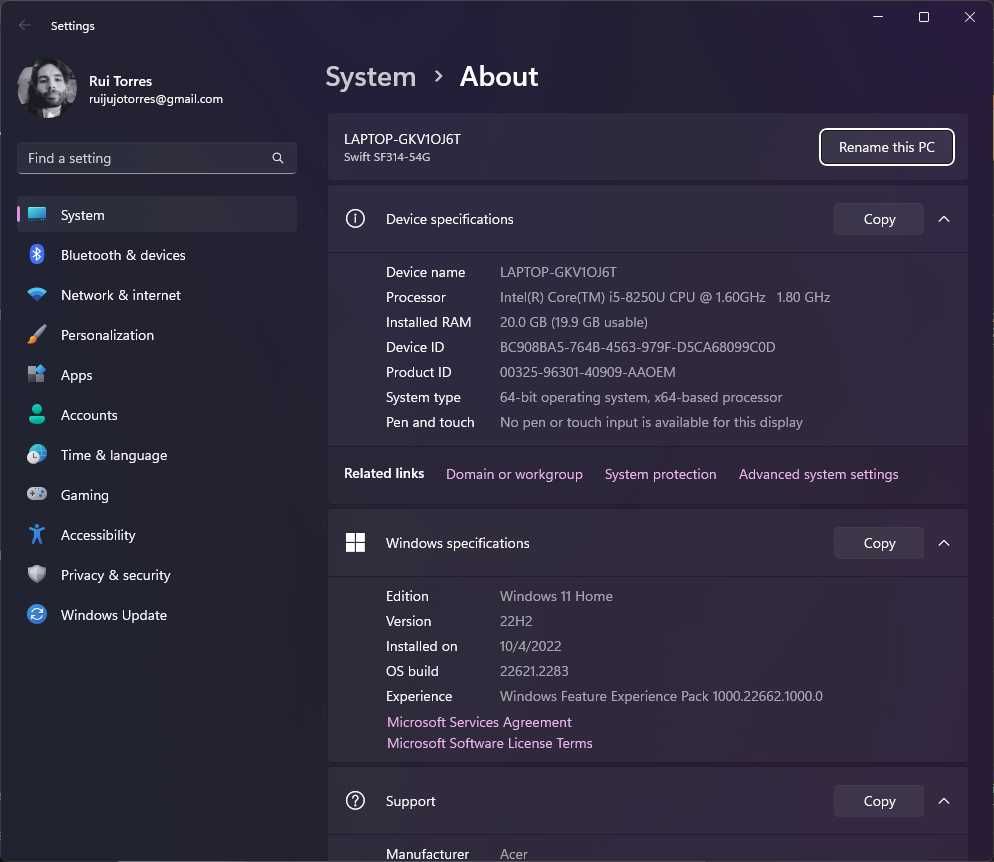Screen dimensions: 994x862
Task: Focus the Find a setting search box
Action: (x=157, y=158)
